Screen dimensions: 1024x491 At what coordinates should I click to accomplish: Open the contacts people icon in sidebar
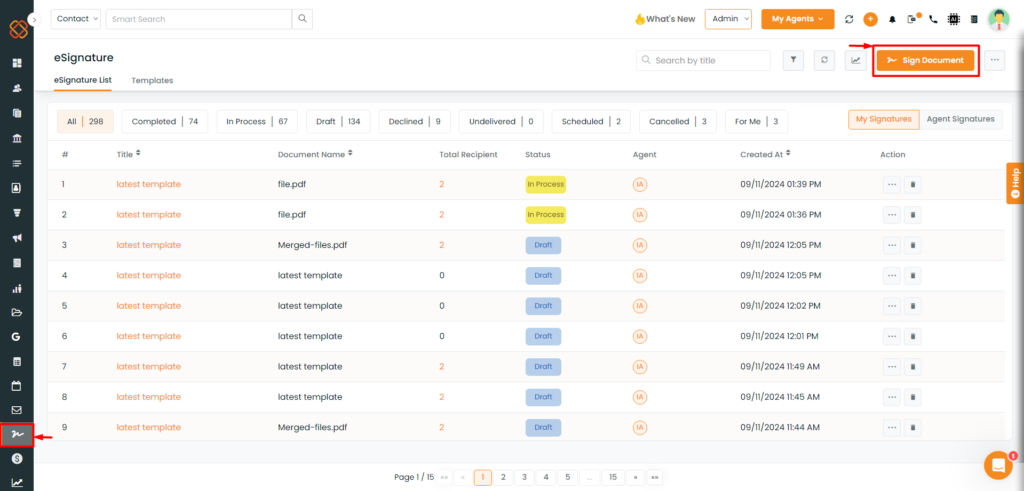click(x=17, y=88)
